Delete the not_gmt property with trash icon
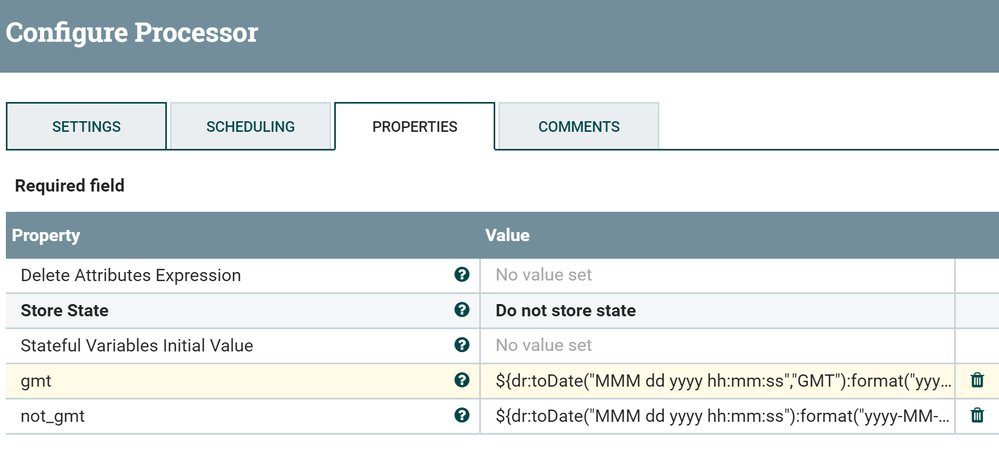 977,415
